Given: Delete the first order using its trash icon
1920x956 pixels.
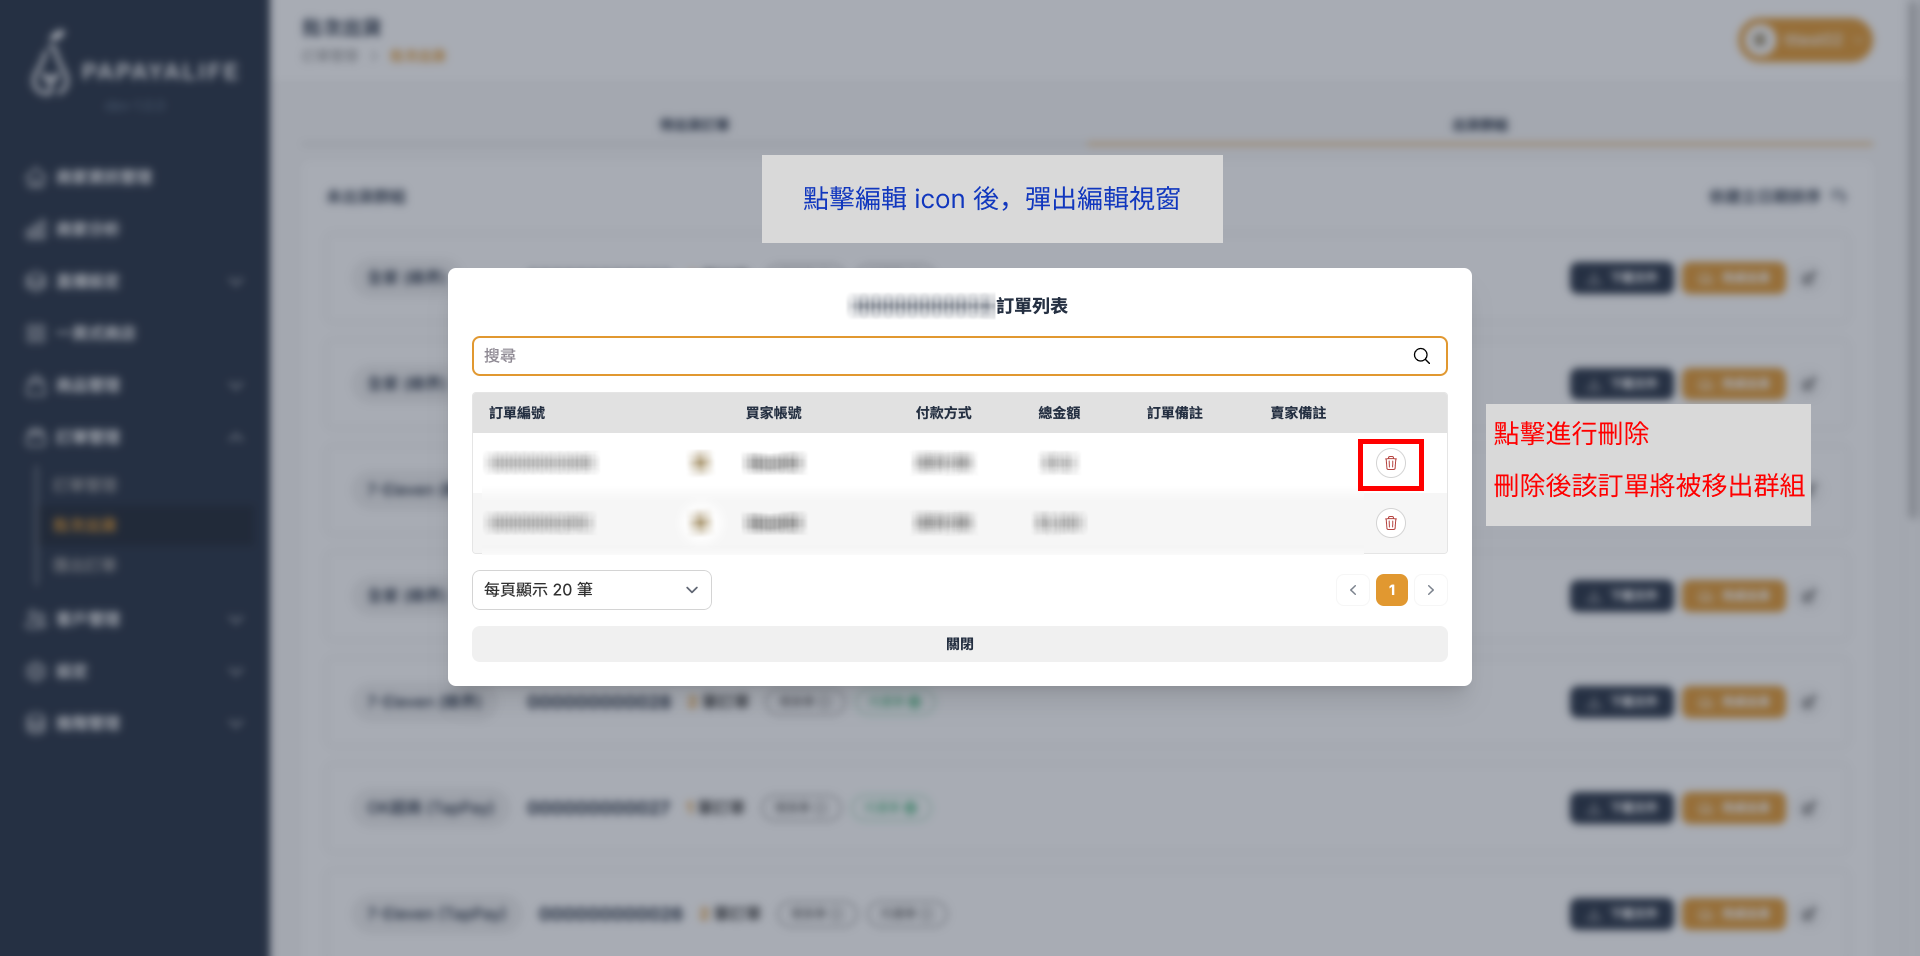Looking at the screenshot, I should pyautogui.click(x=1390, y=463).
